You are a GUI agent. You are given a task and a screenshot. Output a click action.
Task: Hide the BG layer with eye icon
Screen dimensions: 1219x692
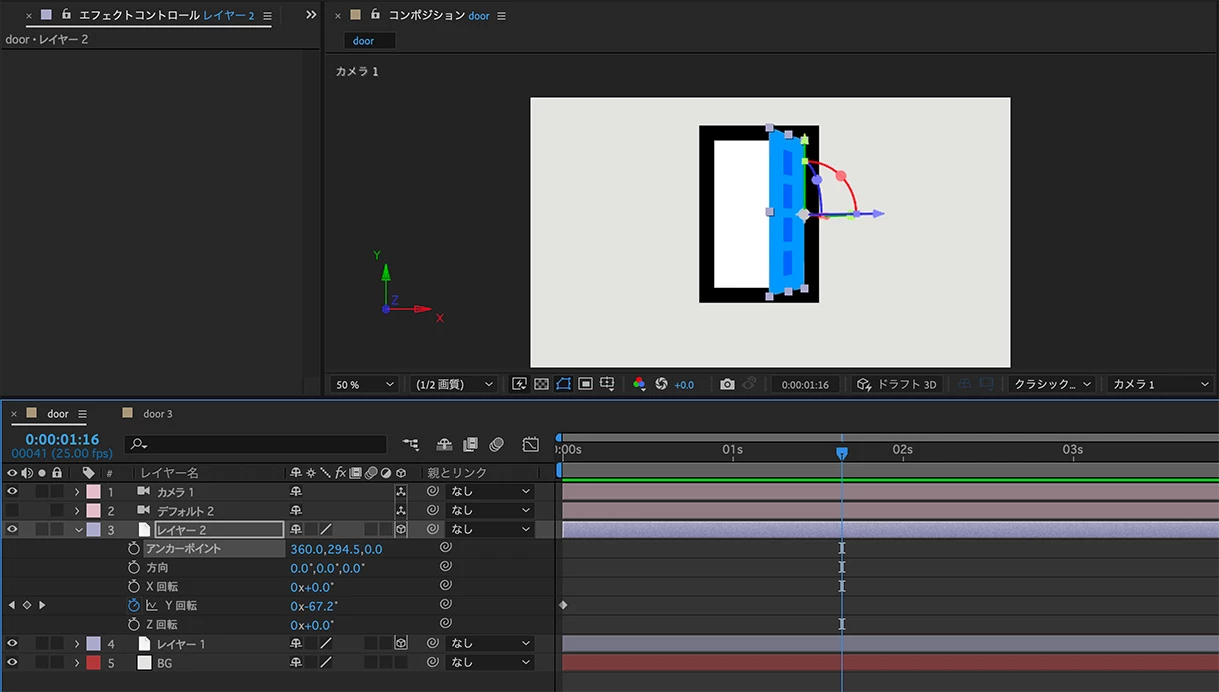(x=12, y=663)
